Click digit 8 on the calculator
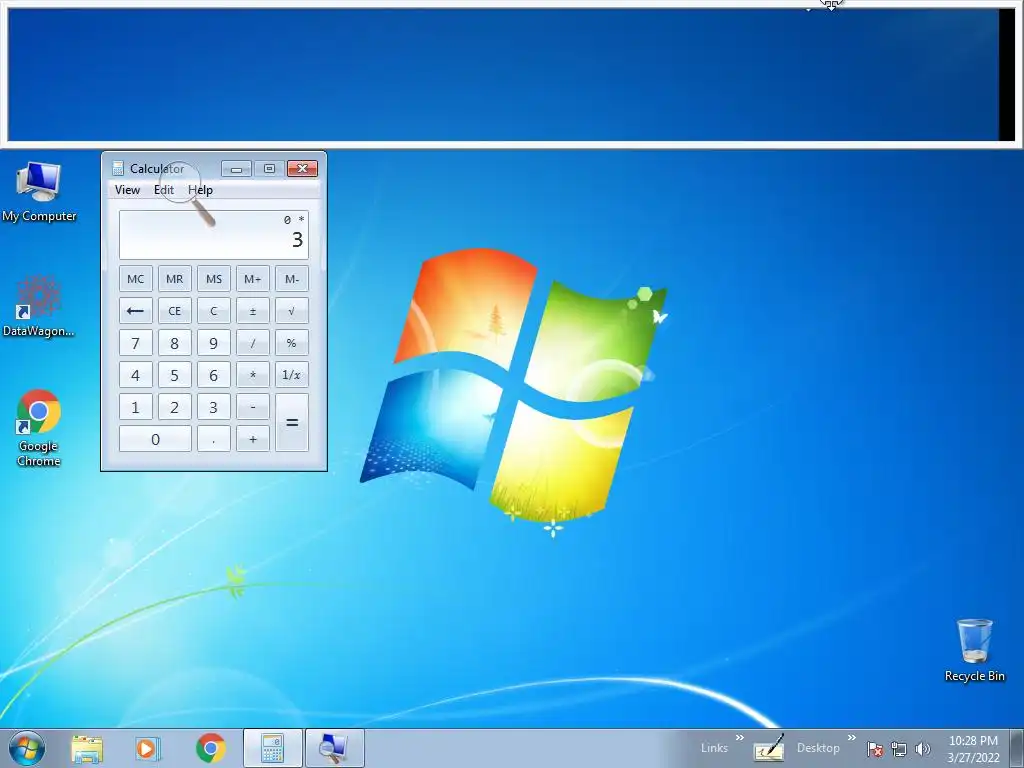This screenshot has width=1024, height=768. pos(174,343)
